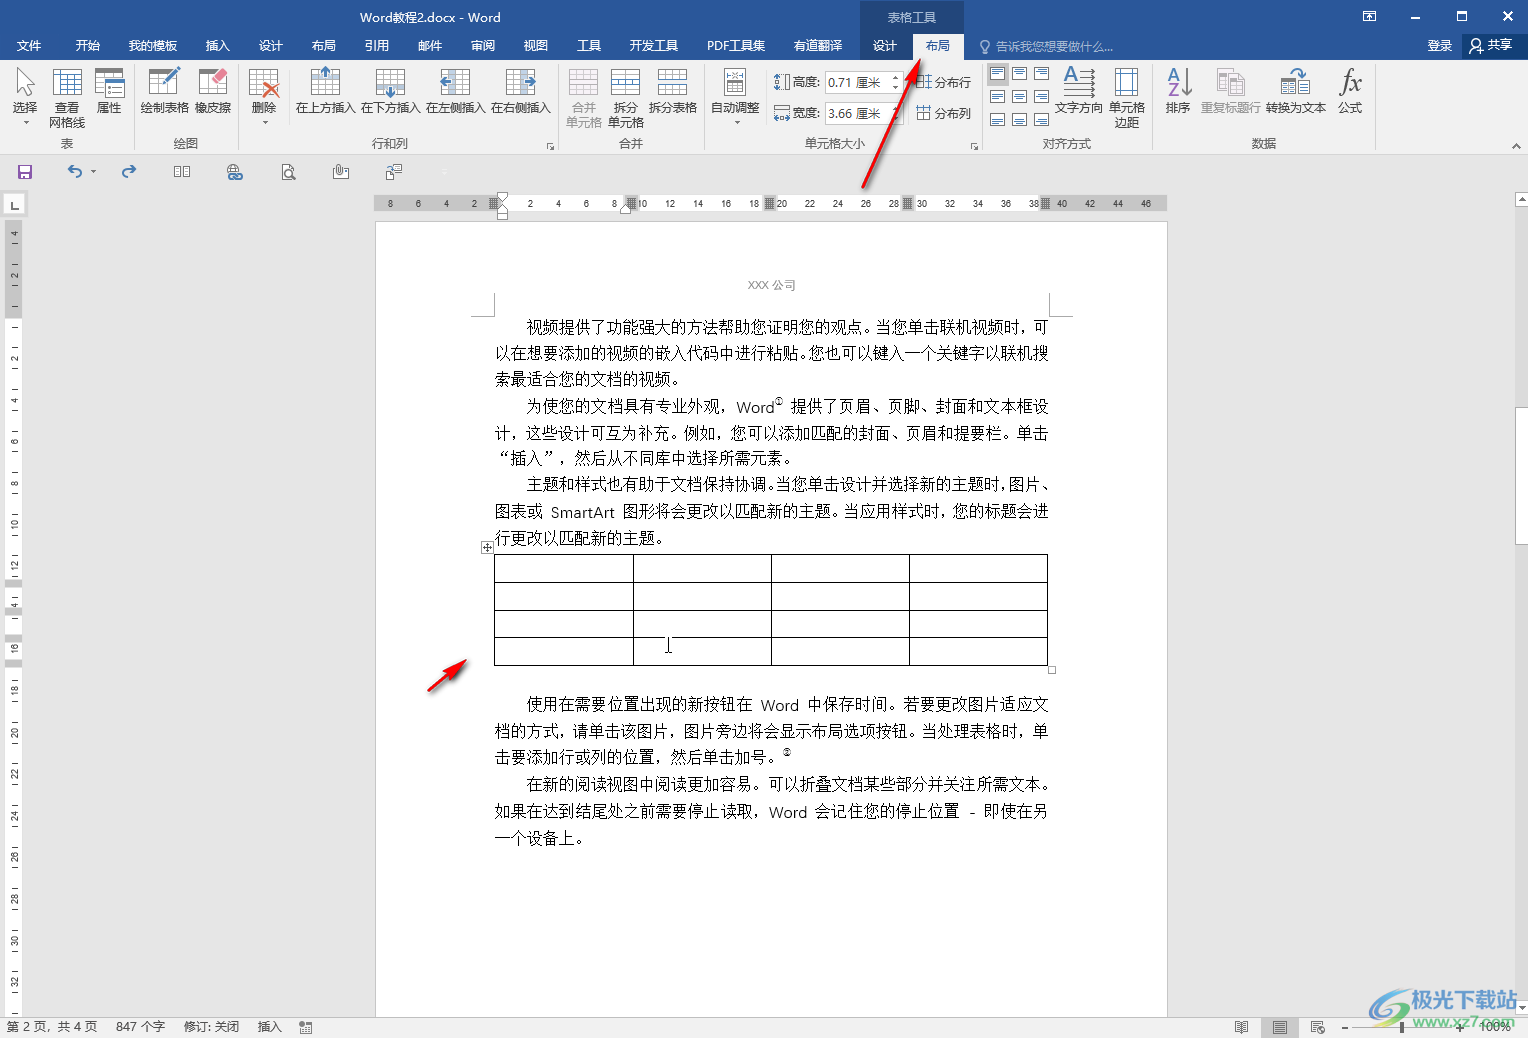Viewport: 1528px width, 1038px height.
Task: Open the Formula (公式) dialog
Action: point(1350,91)
